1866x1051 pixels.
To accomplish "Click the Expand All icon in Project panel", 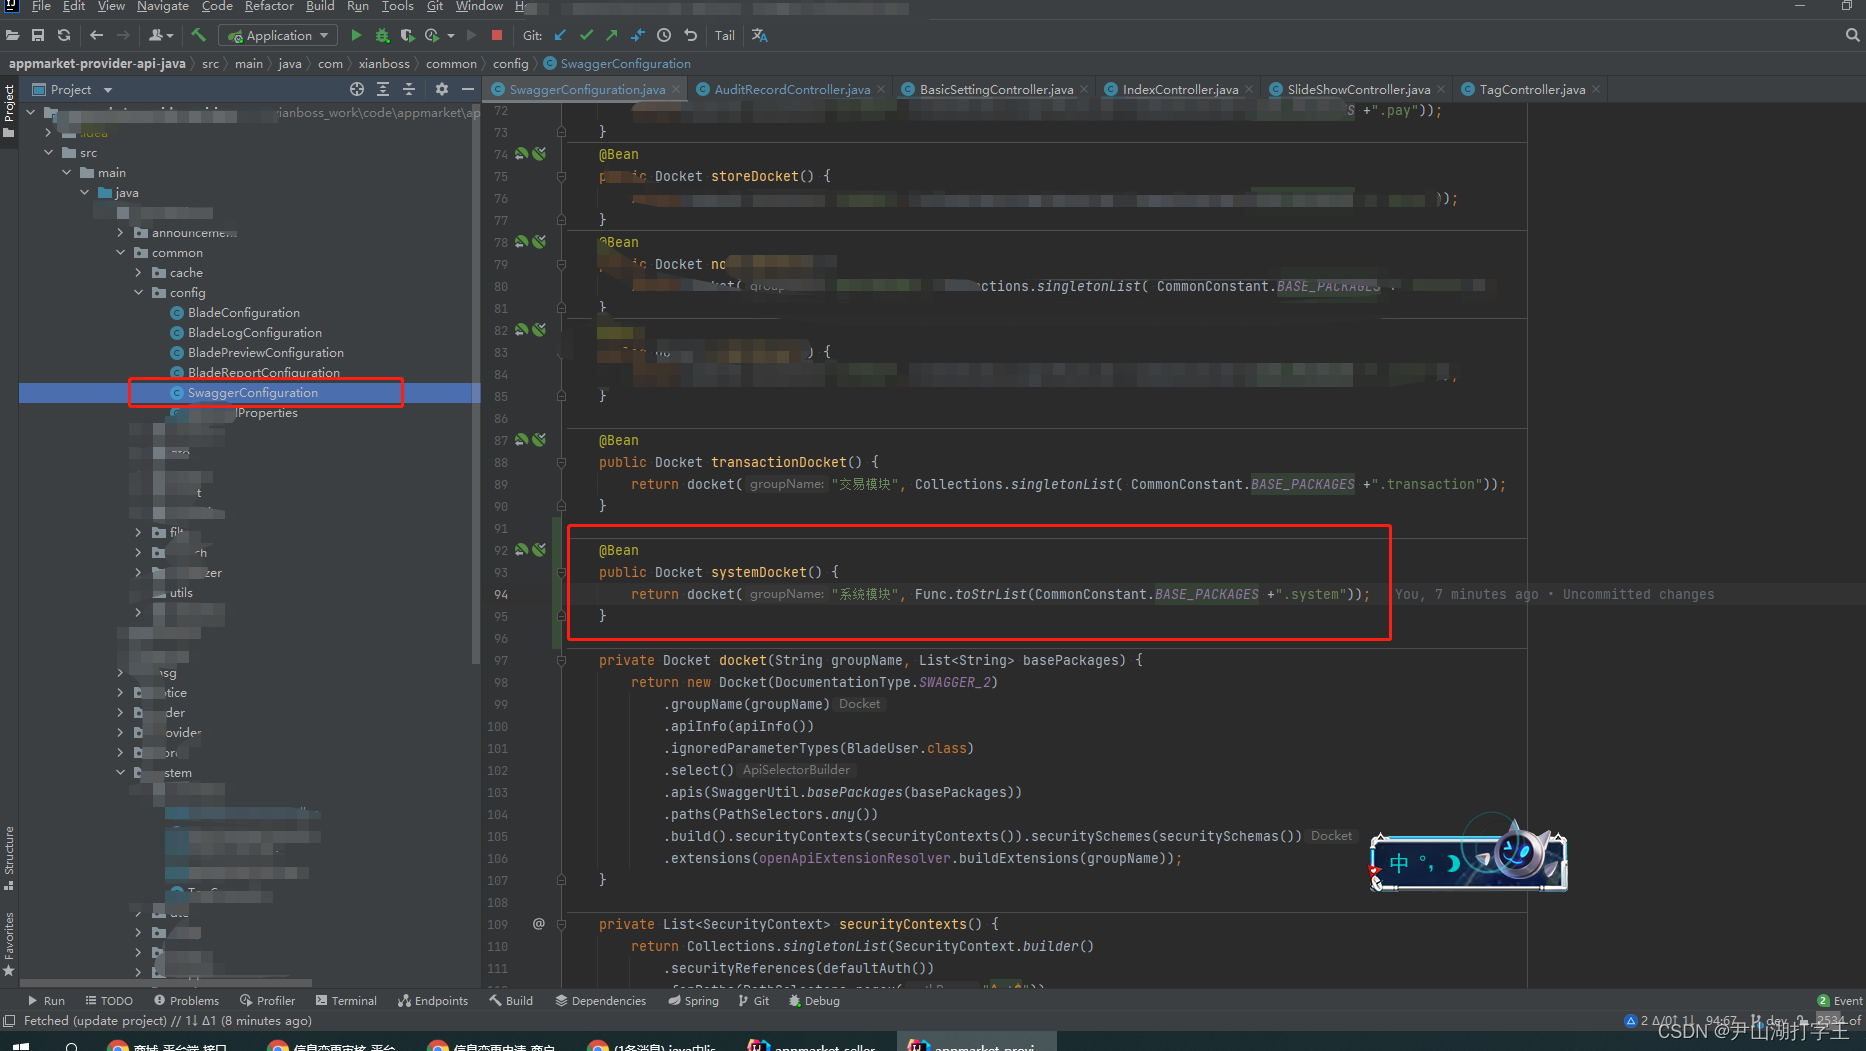I will click(x=382, y=89).
